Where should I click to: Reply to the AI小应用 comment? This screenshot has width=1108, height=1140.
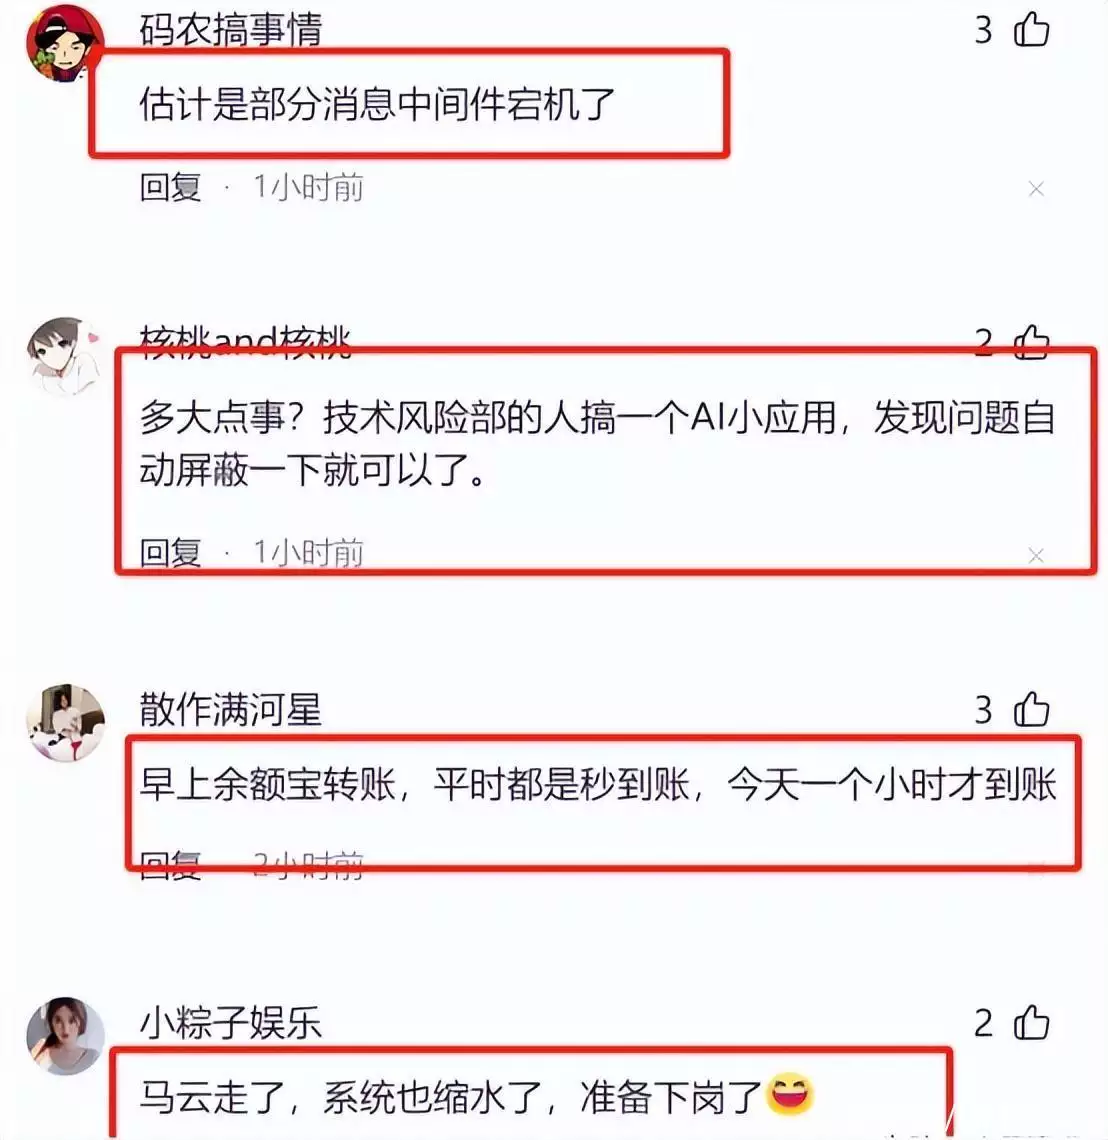click(170, 553)
